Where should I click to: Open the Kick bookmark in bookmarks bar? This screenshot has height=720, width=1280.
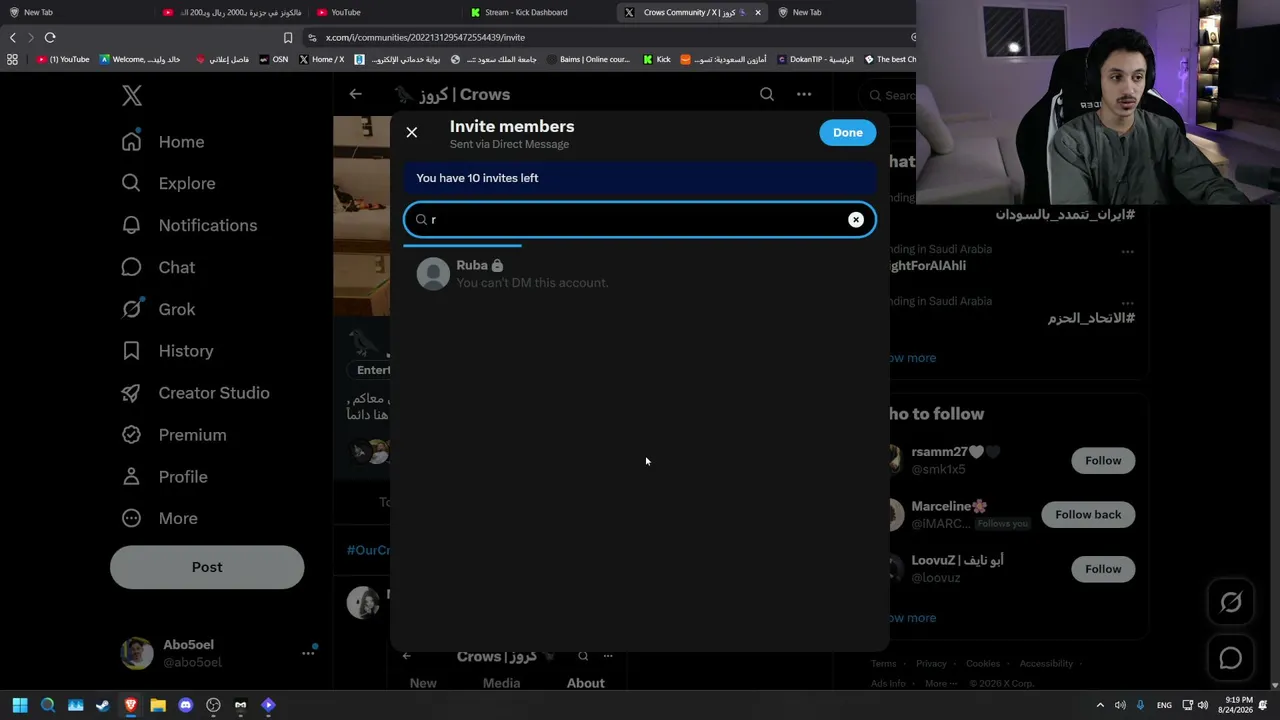656,59
